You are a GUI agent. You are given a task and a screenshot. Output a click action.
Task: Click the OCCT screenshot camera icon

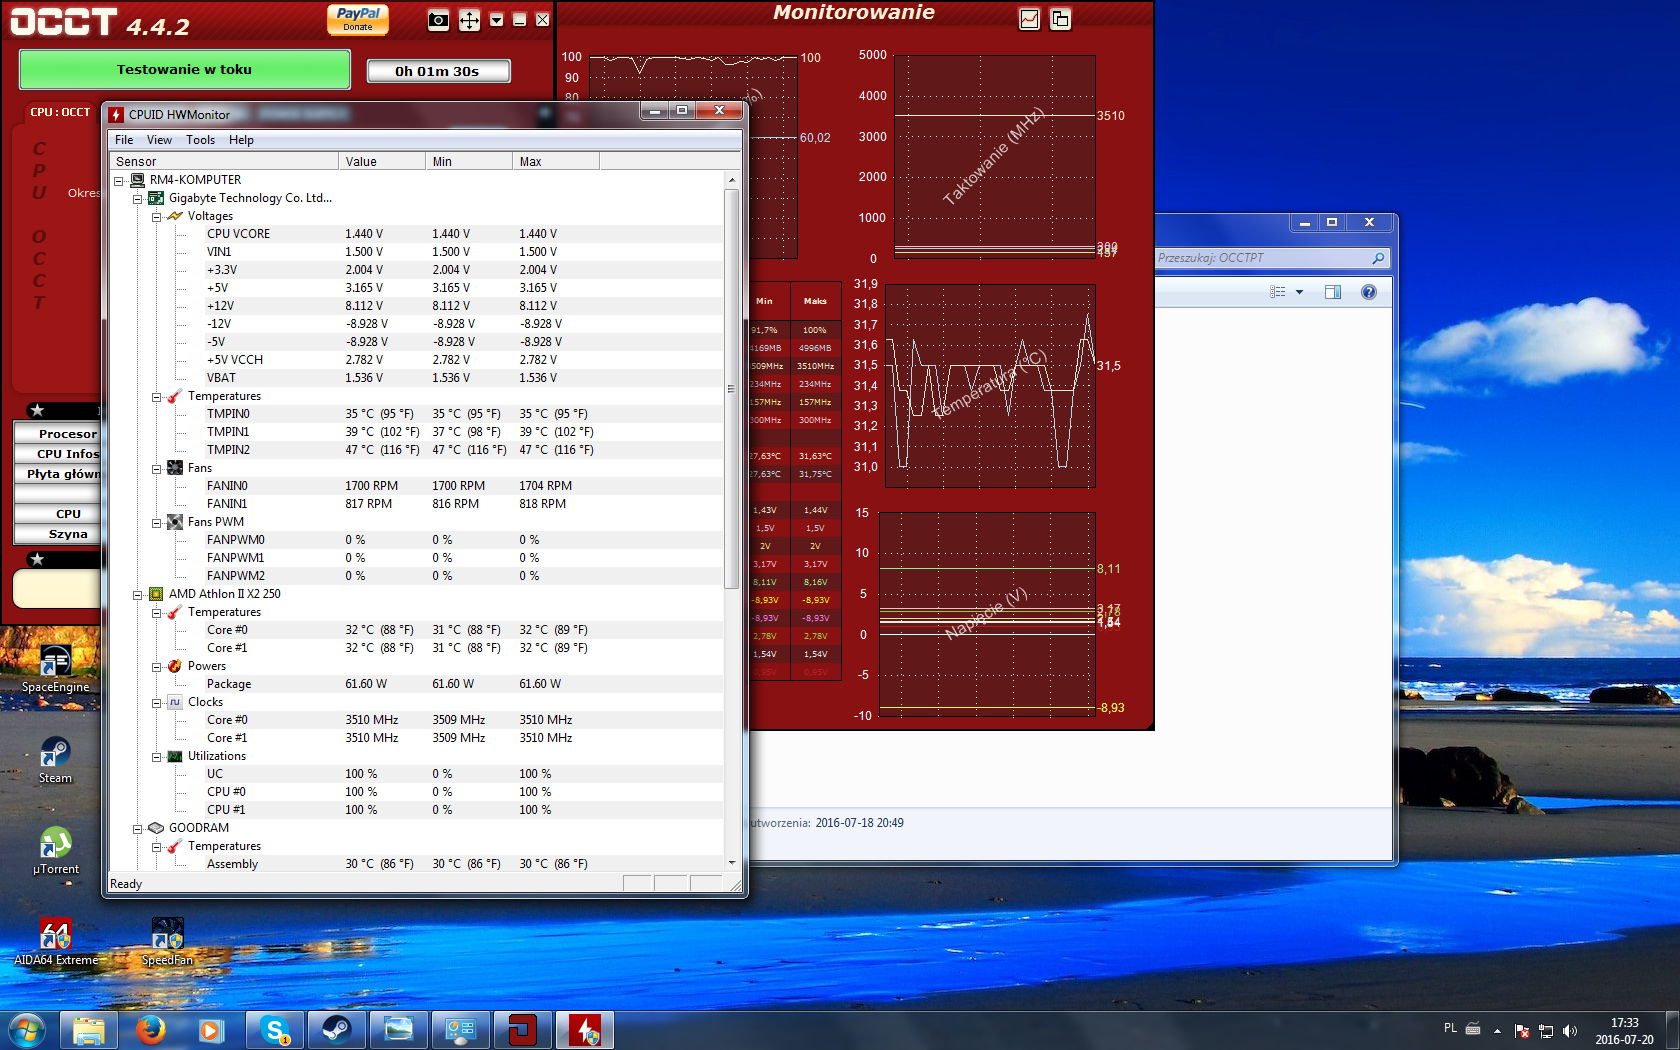coord(438,20)
